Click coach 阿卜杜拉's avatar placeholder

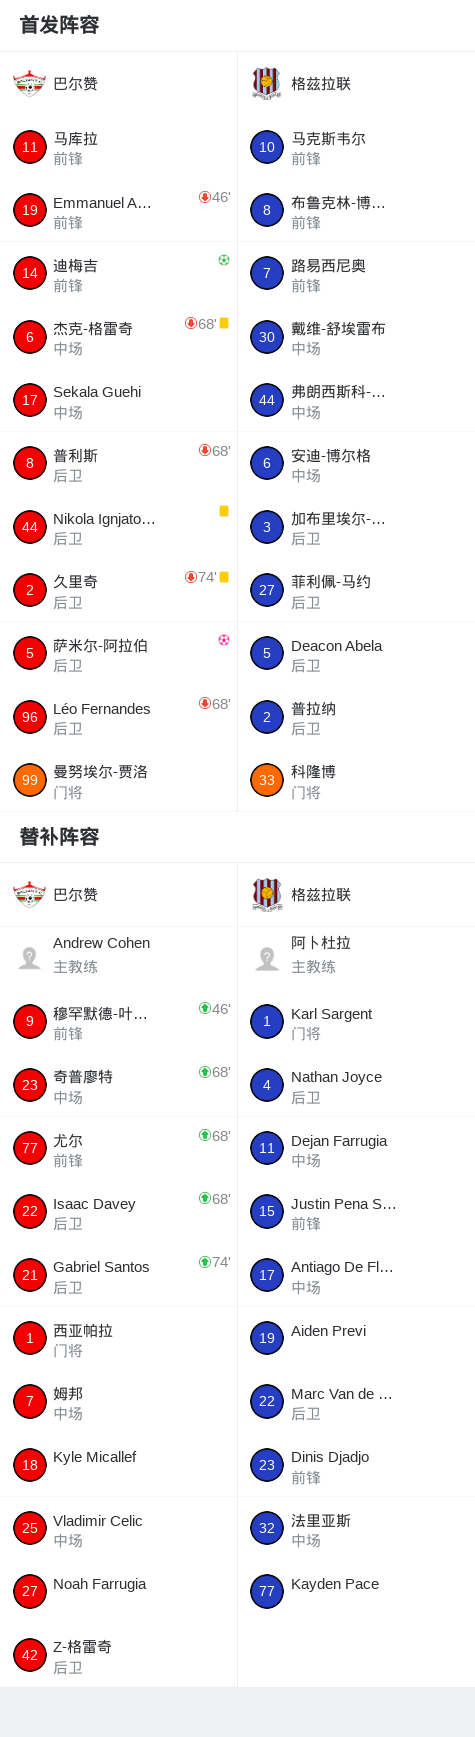pos(267,958)
